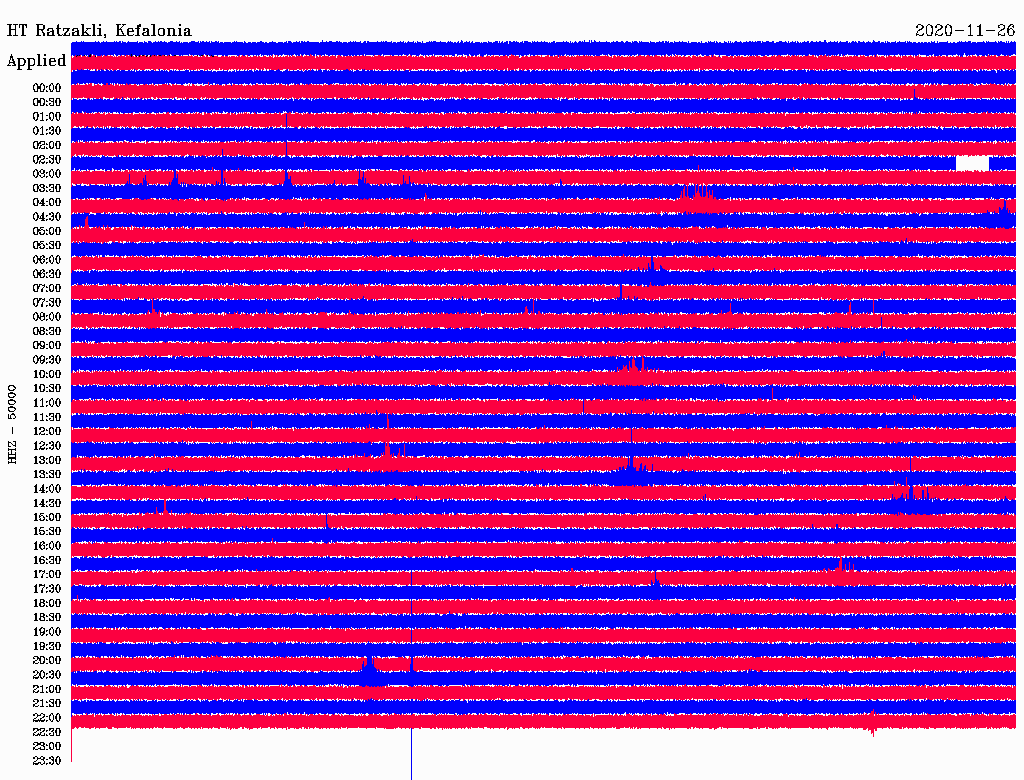Select the 17:00 time label
Screen dimensions: 1024x780
tap(47, 574)
